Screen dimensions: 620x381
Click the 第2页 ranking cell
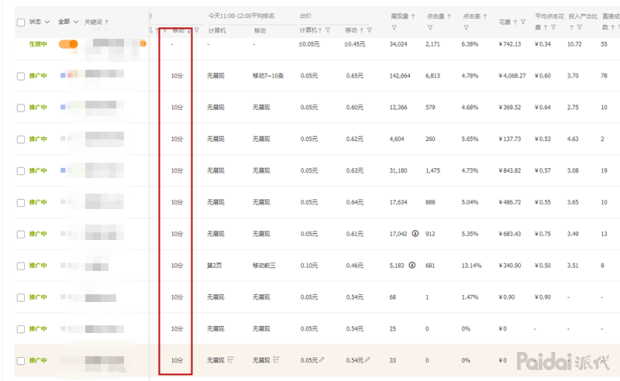pyautogui.click(x=214, y=265)
